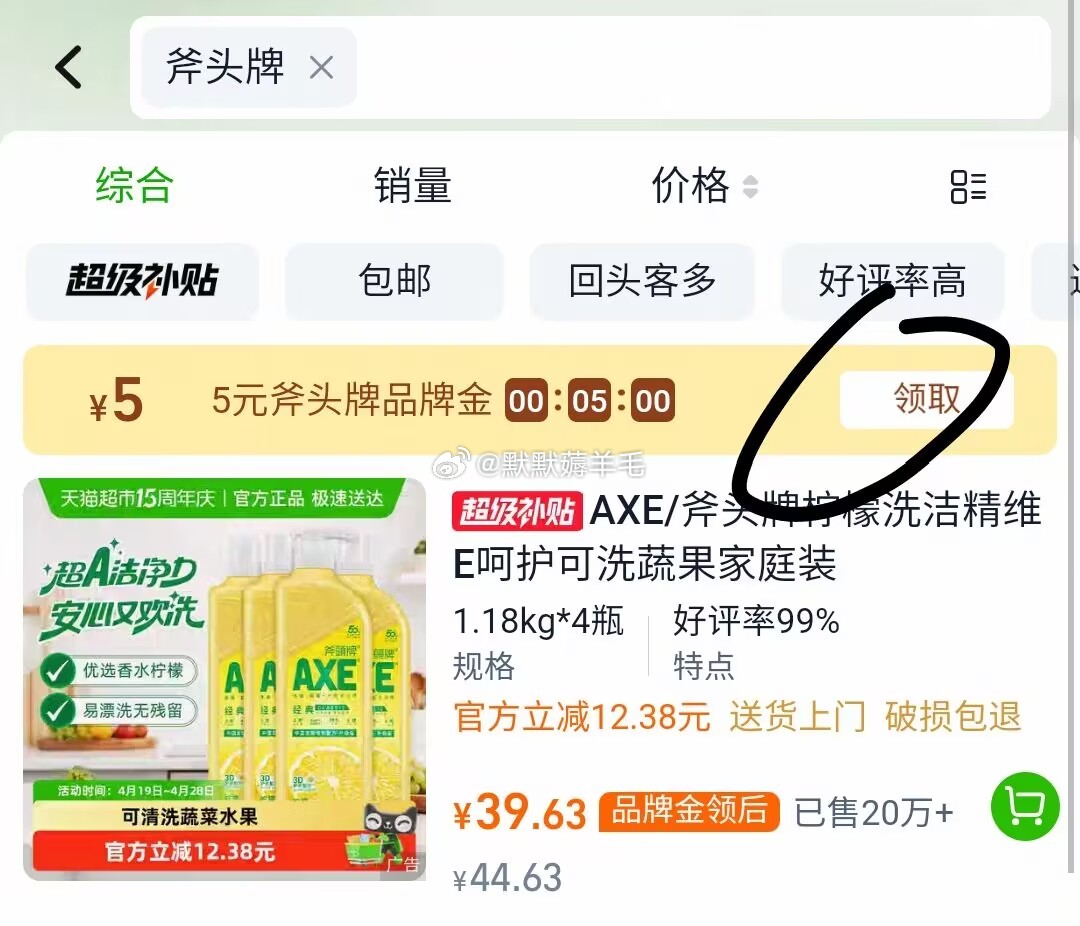The width and height of the screenshot is (1080, 926).
Task: Open the AXE detergent product image
Action: click(225, 679)
